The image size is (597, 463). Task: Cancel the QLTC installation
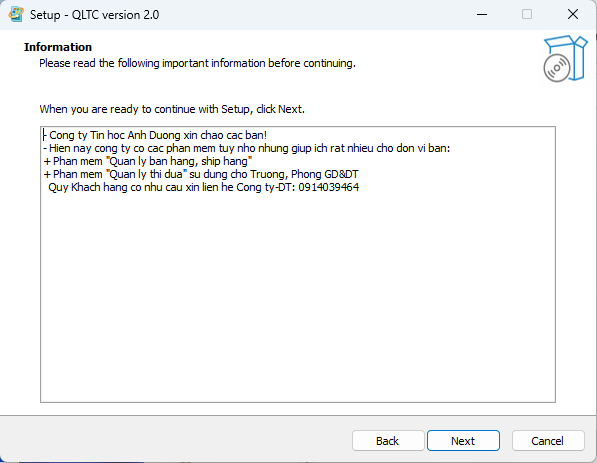coord(548,441)
